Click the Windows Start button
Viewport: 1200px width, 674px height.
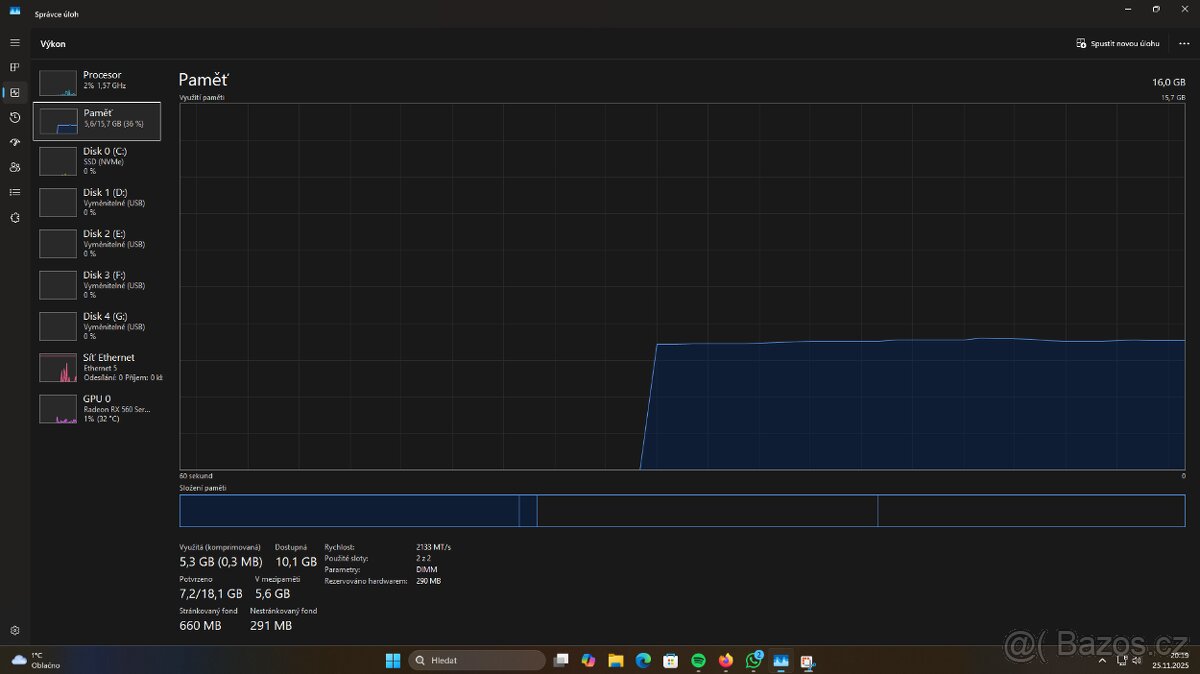click(x=393, y=661)
